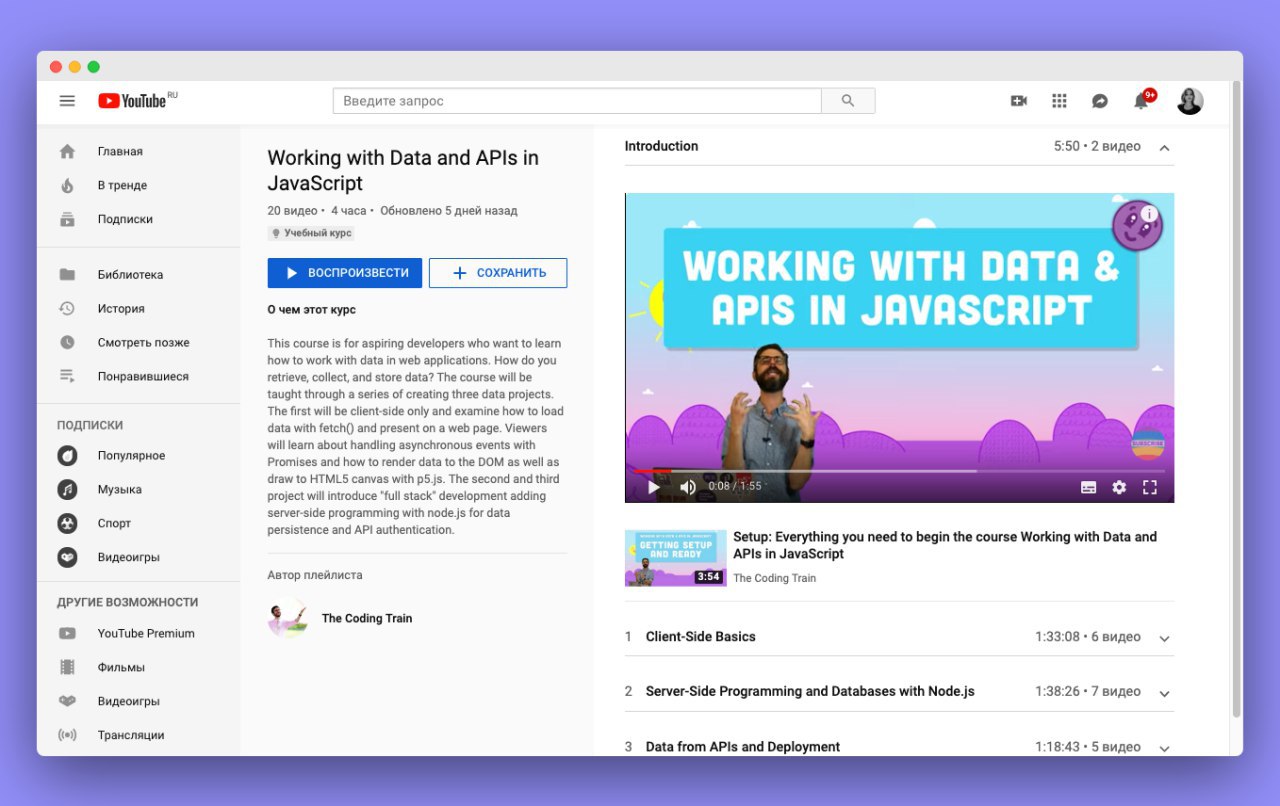
Task: Click the Популярное channel icon
Action: point(67,456)
